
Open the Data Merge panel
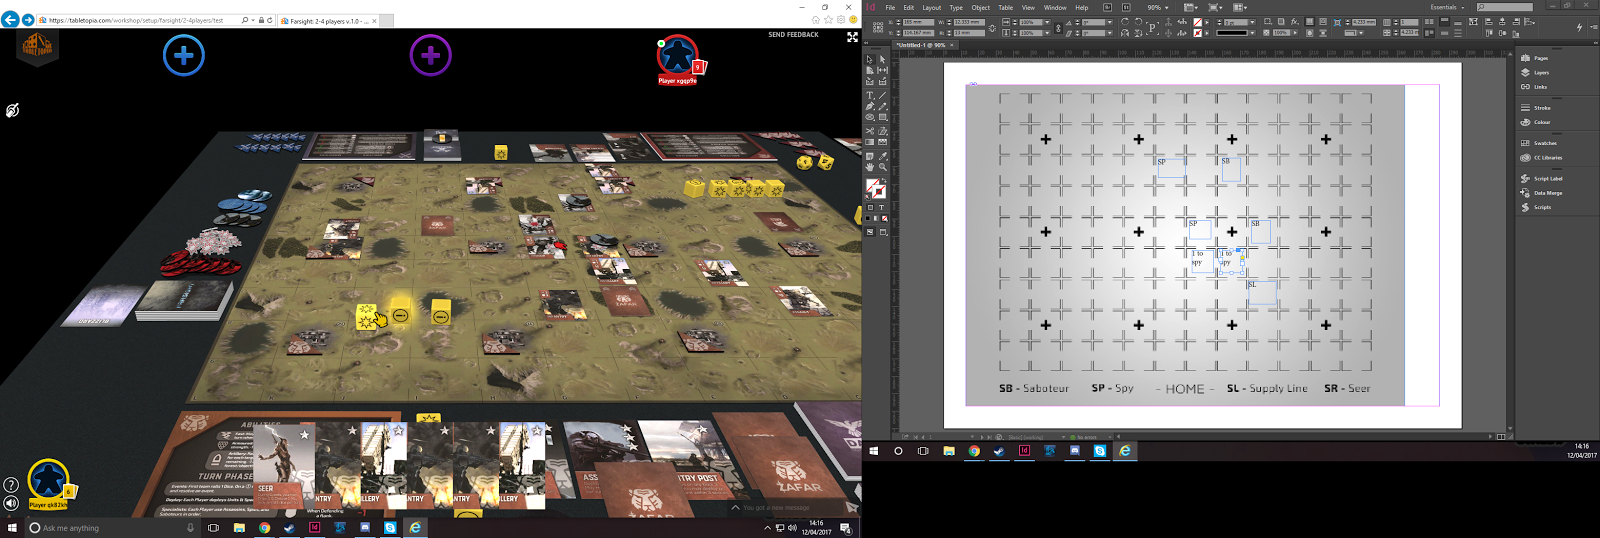1541,193
